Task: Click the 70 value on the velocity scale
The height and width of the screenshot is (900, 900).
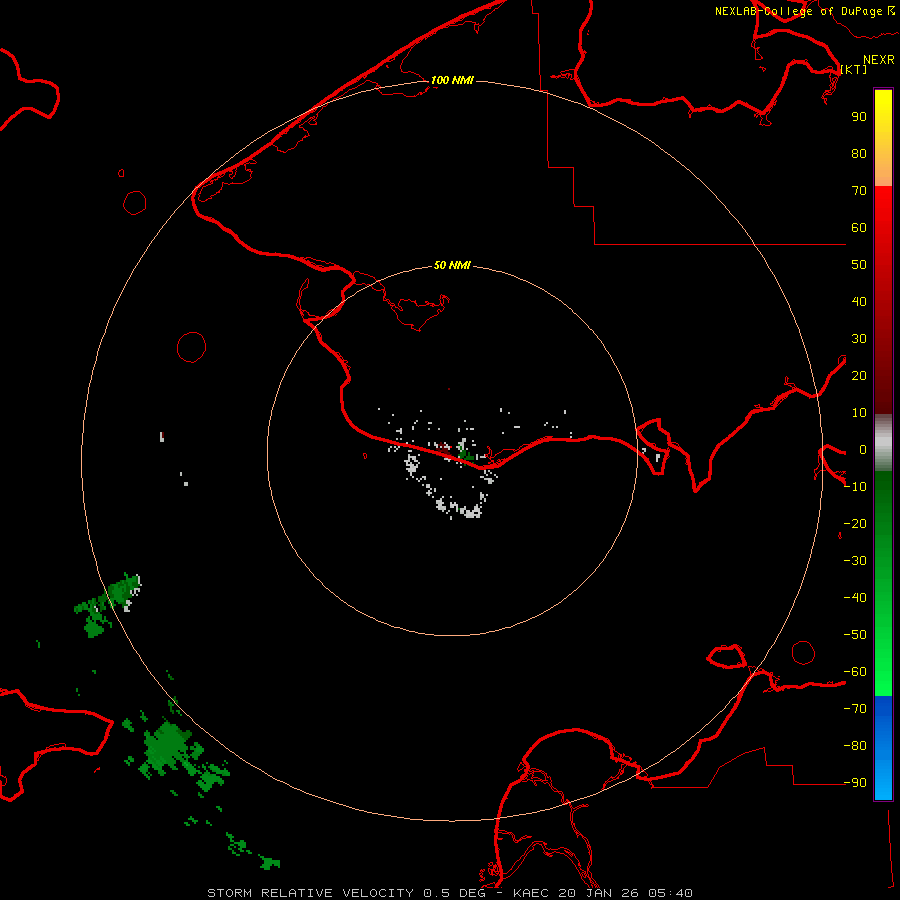Action: (x=859, y=191)
